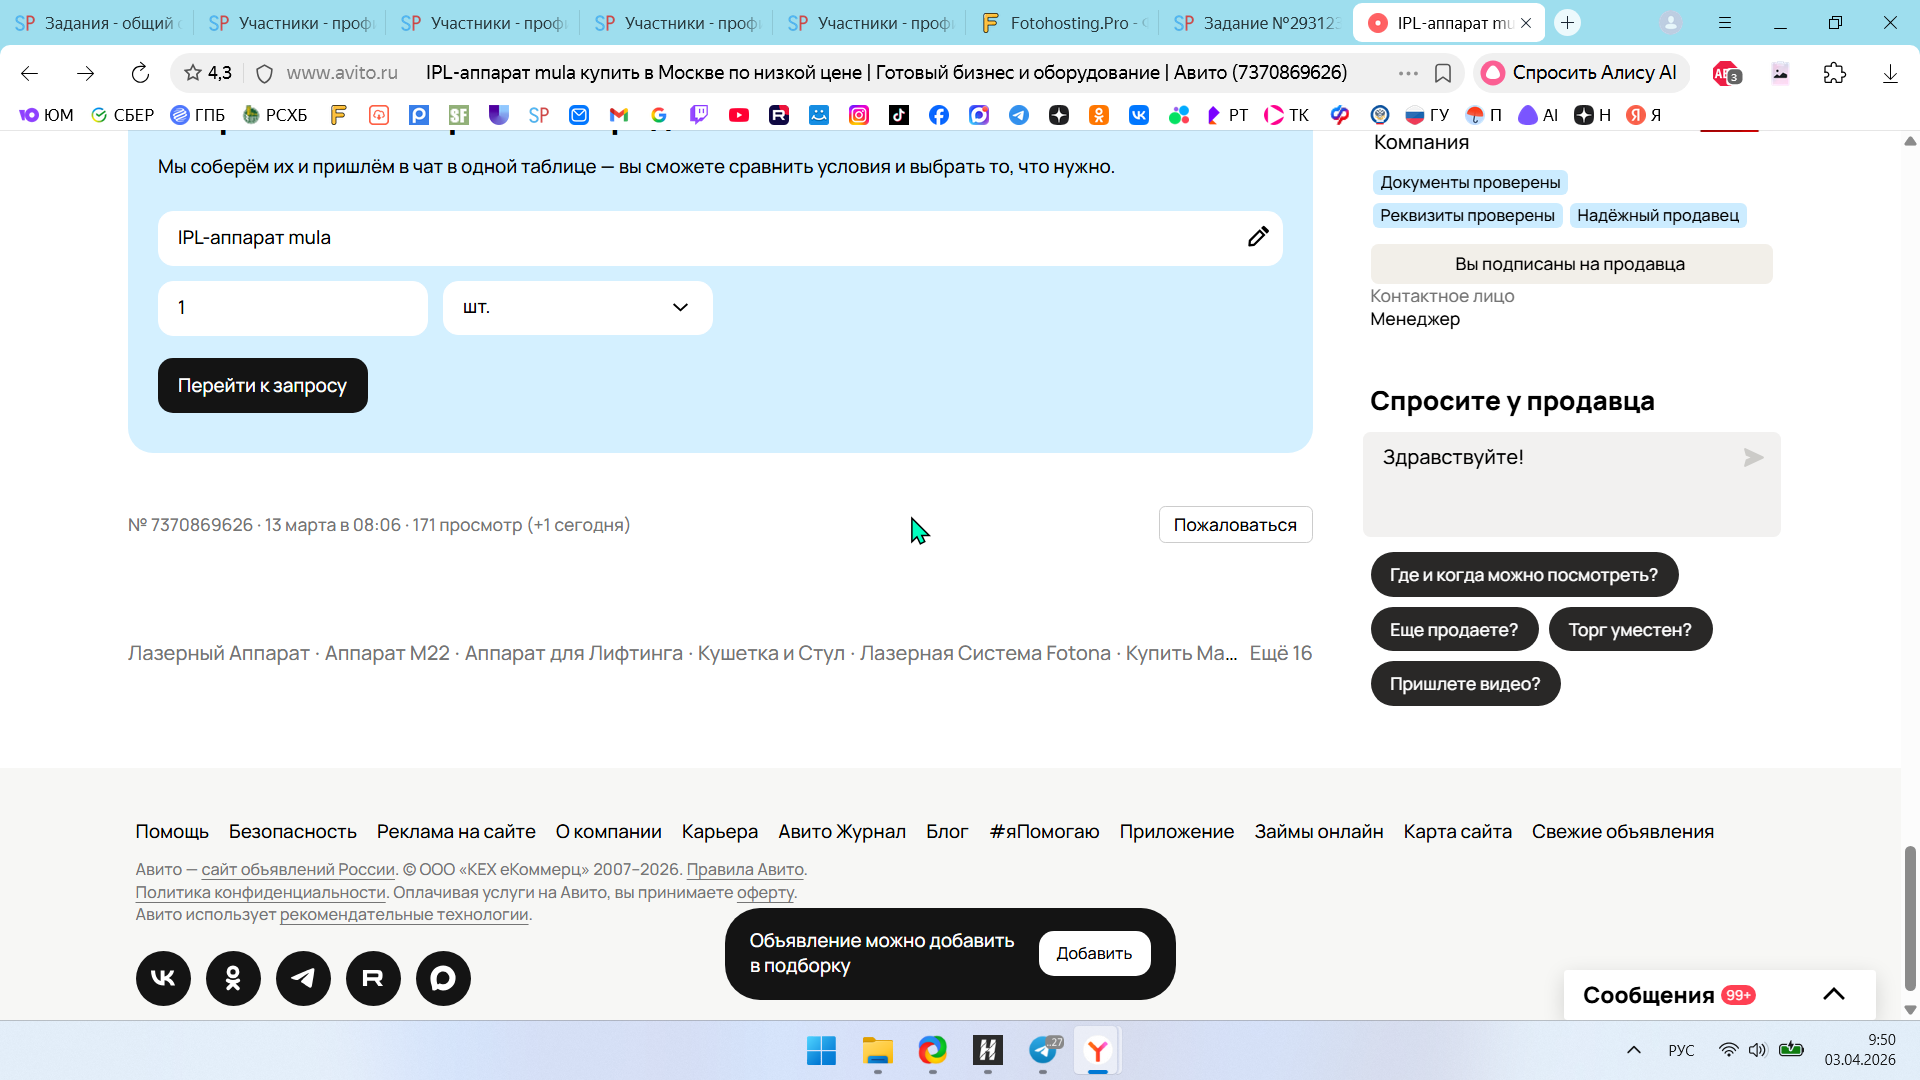Click the send arrow in seller message box
Viewport: 1920px width, 1080px height.
click(1753, 458)
